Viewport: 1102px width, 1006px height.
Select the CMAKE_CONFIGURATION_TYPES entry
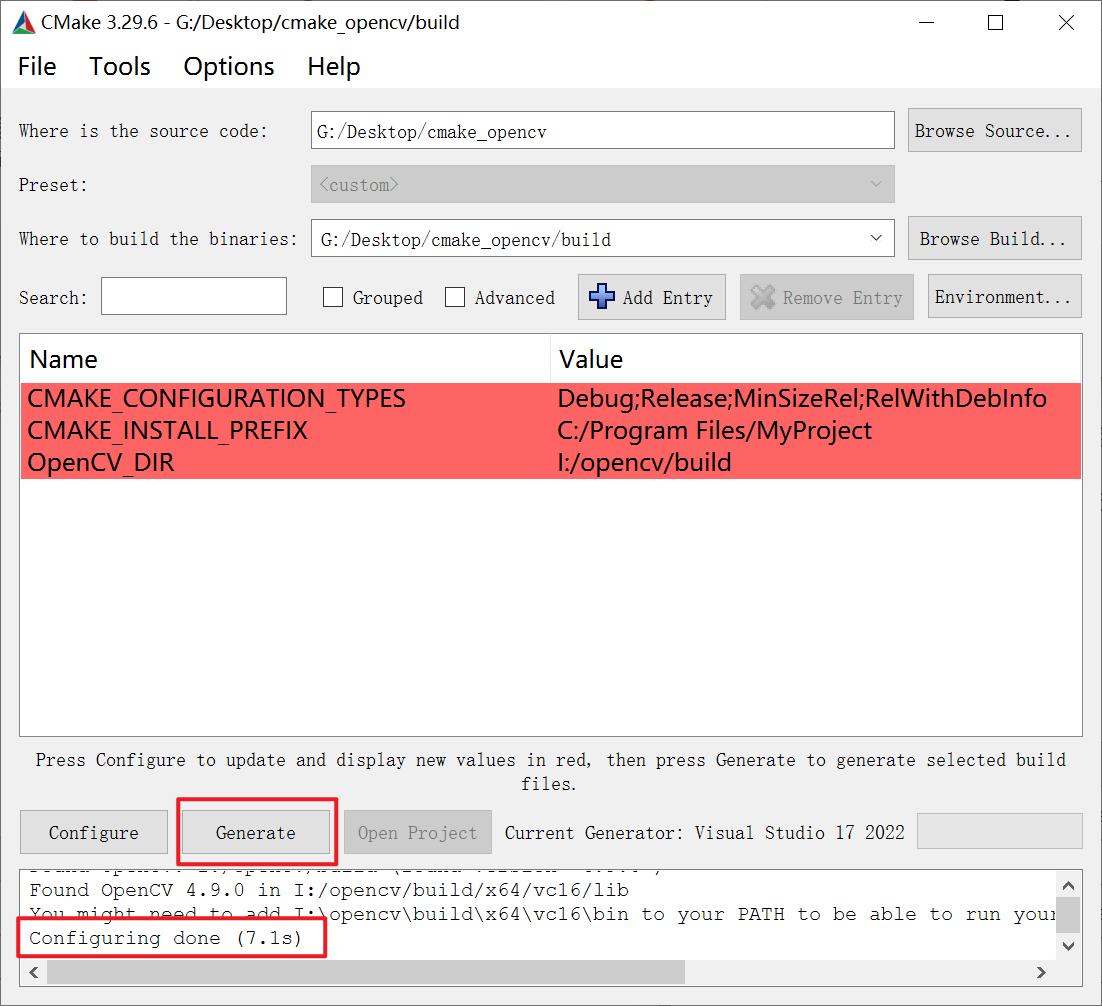[x=216, y=399]
